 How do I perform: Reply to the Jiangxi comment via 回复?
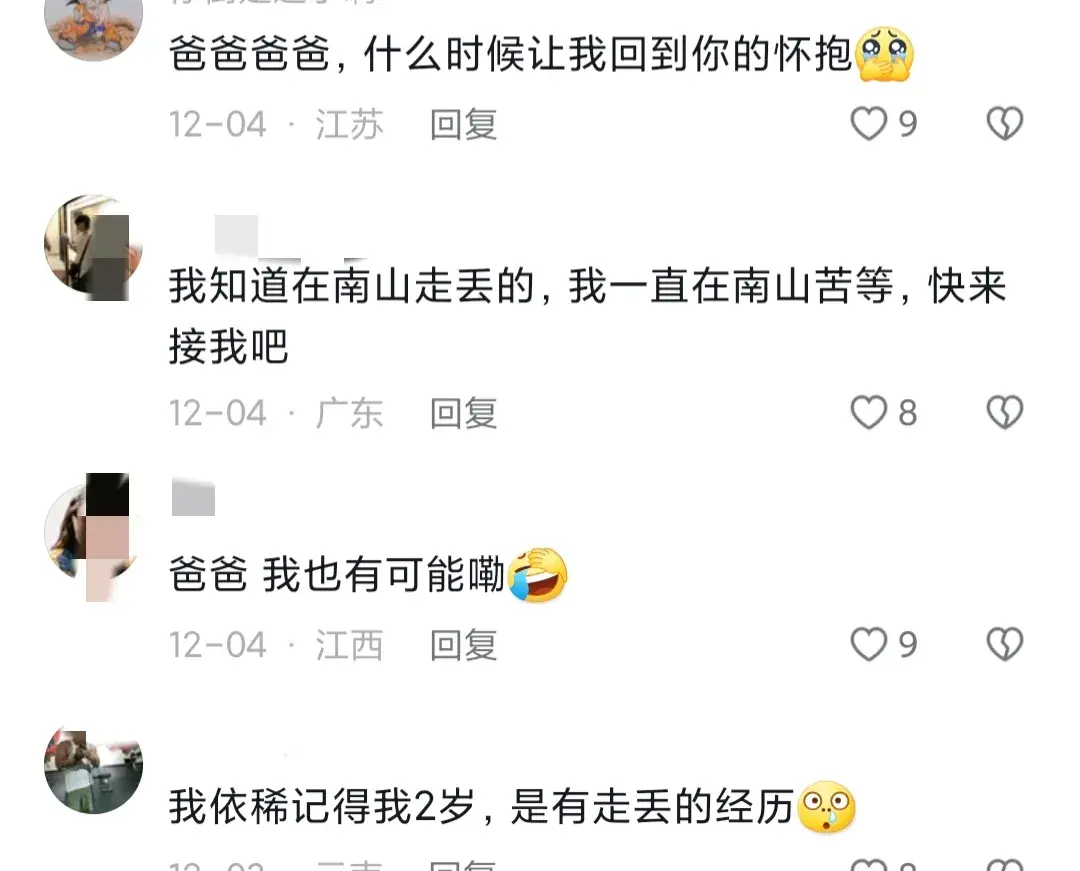click(464, 645)
